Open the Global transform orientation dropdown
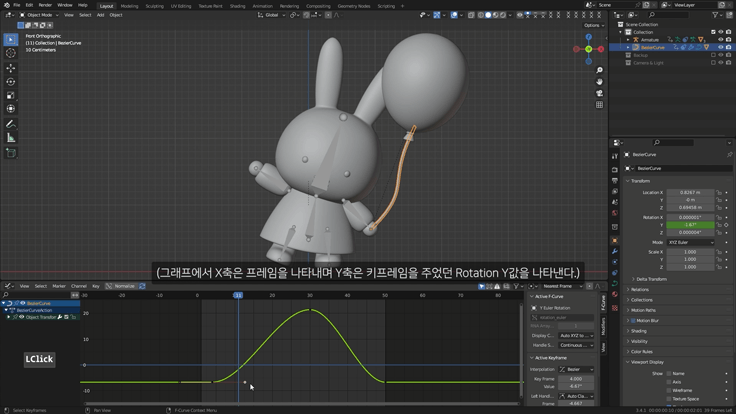Viewport: 736px width, 414px height. 271,15
